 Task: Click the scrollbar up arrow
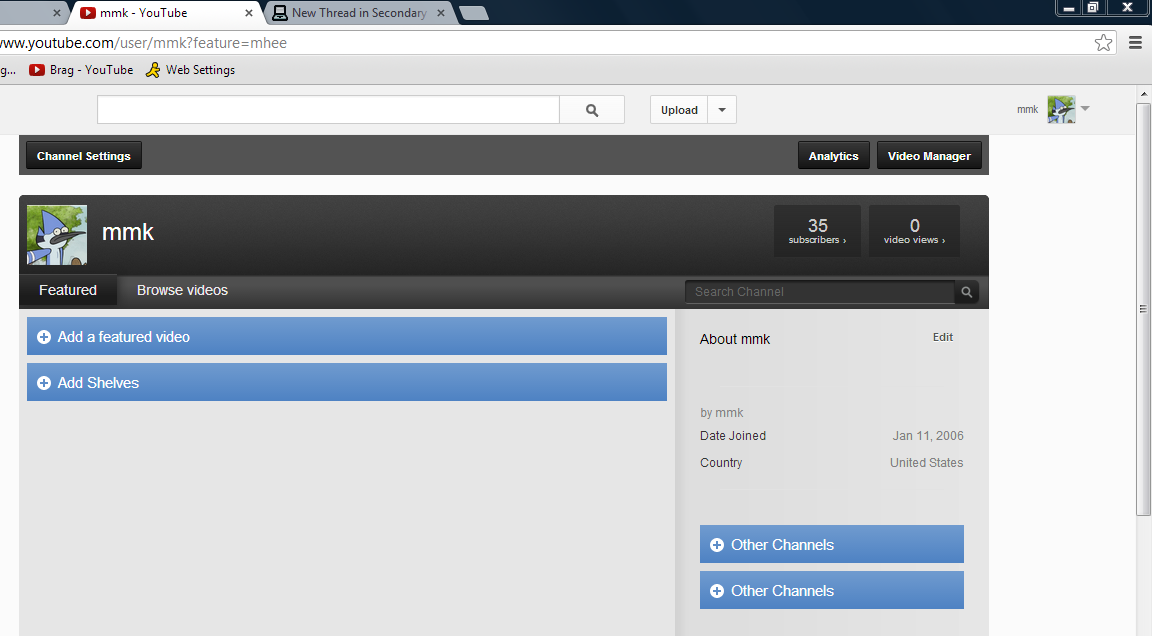coord(1143,94)
